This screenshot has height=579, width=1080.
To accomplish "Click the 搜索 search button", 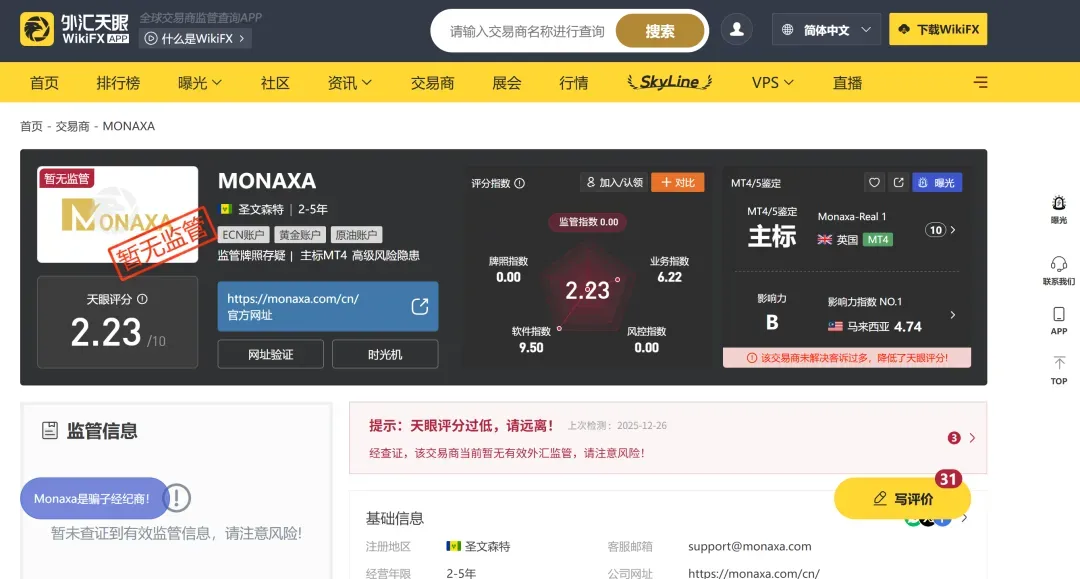I will [x=660, y=31].
